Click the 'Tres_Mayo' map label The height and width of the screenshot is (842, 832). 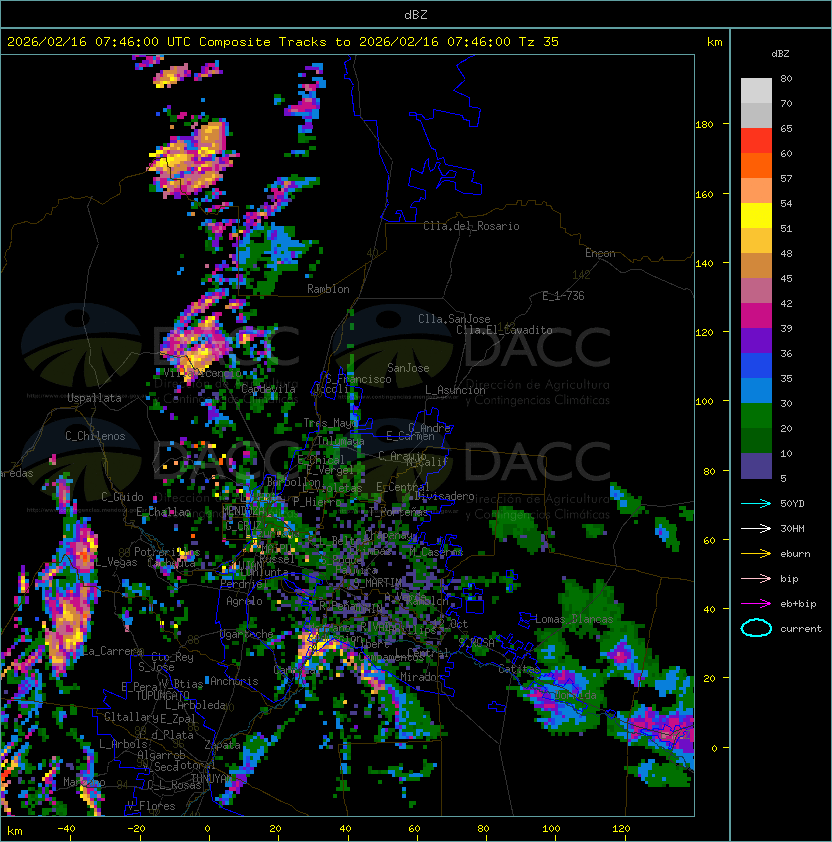[330, 423]
